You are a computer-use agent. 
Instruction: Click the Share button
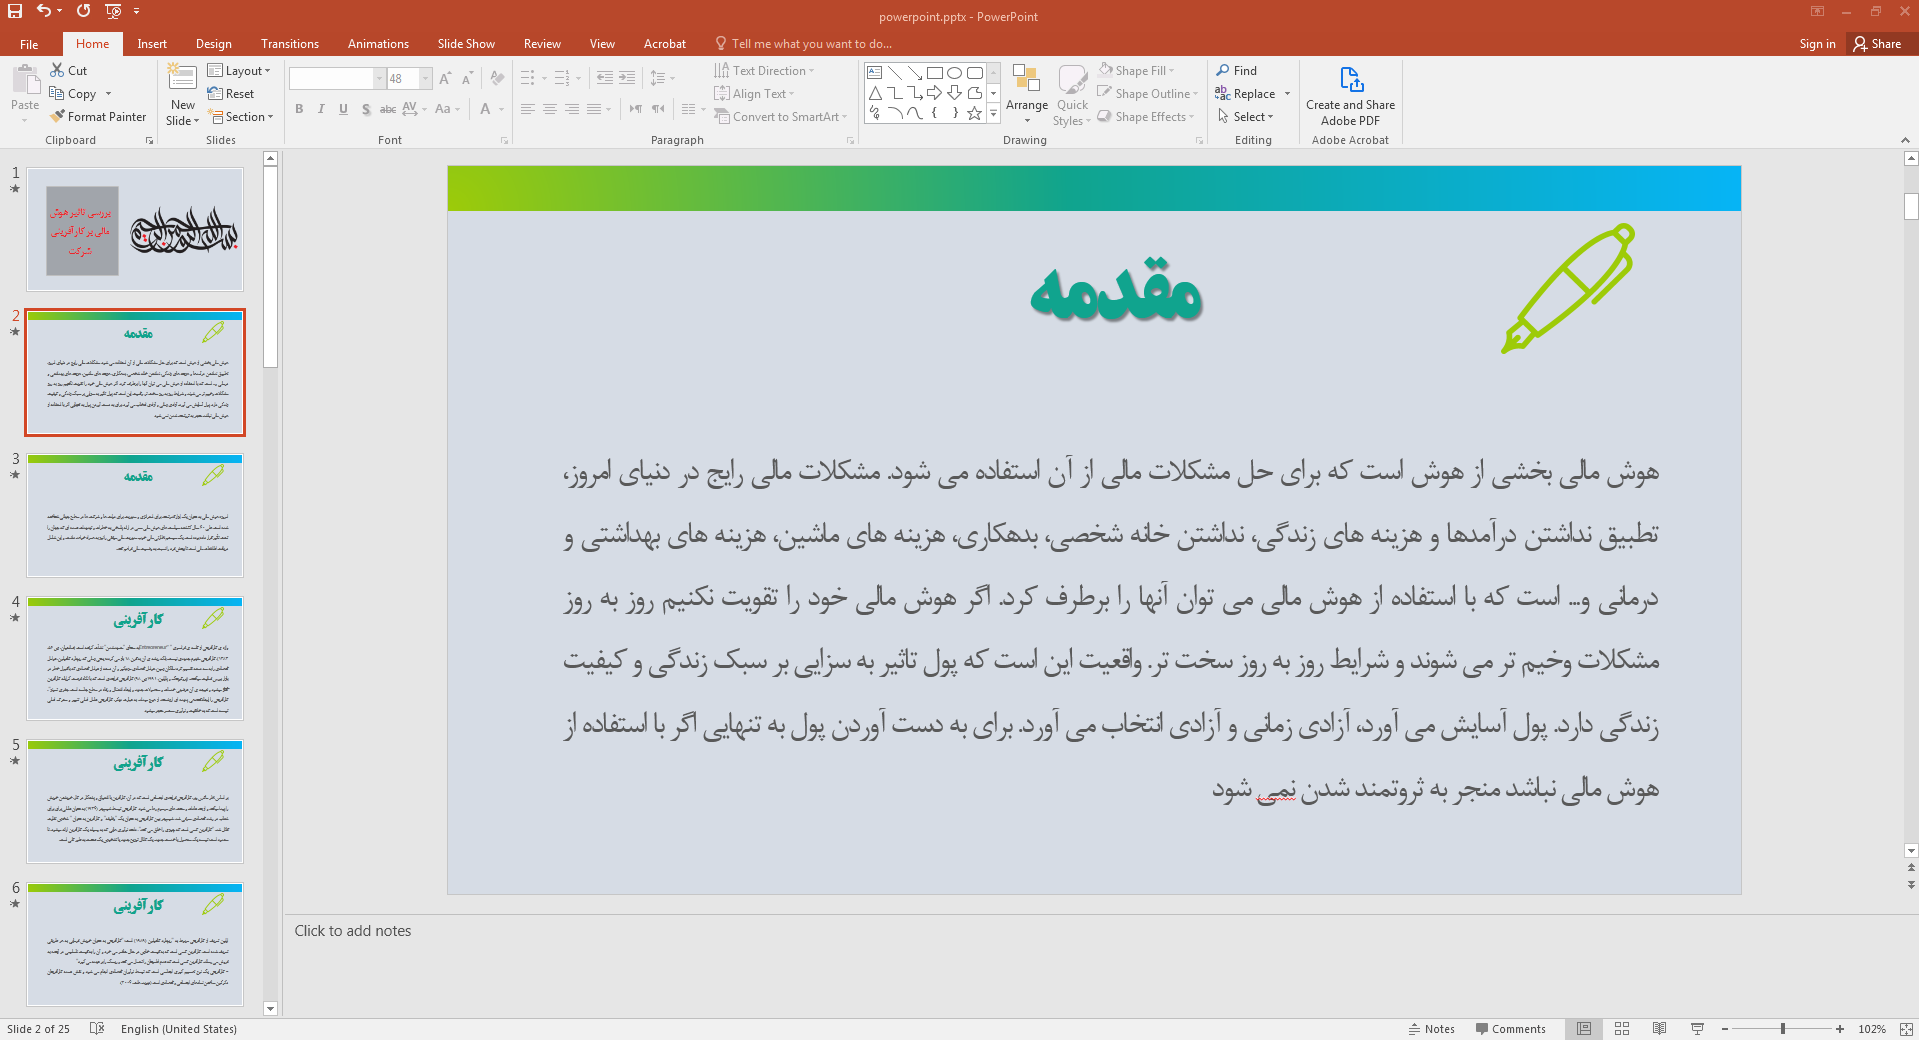tap(1877, 44)
